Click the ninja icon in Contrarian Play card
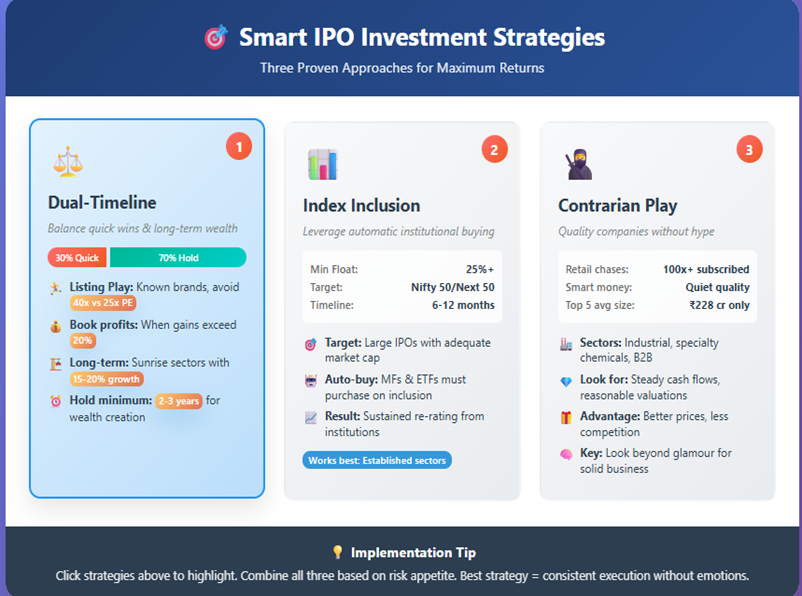The height and width of the screenshot is (596, 802). point(578,164)
